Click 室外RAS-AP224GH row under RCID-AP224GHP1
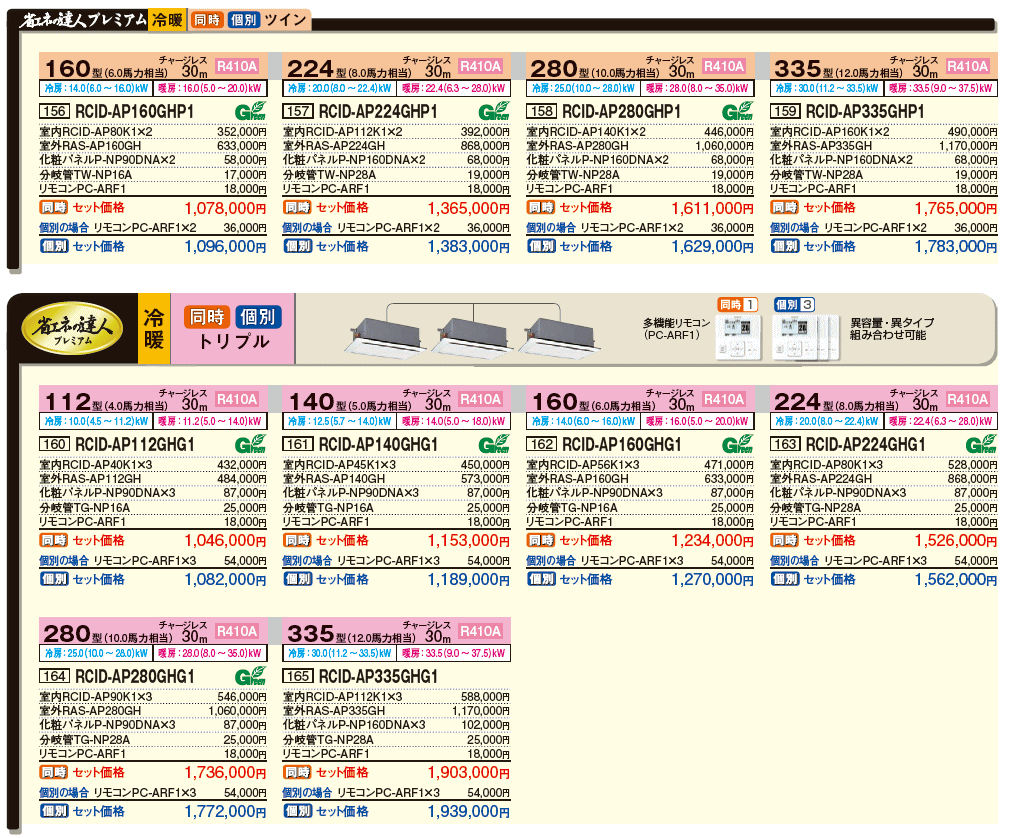 pyautogui.click(x=396, y=146)
